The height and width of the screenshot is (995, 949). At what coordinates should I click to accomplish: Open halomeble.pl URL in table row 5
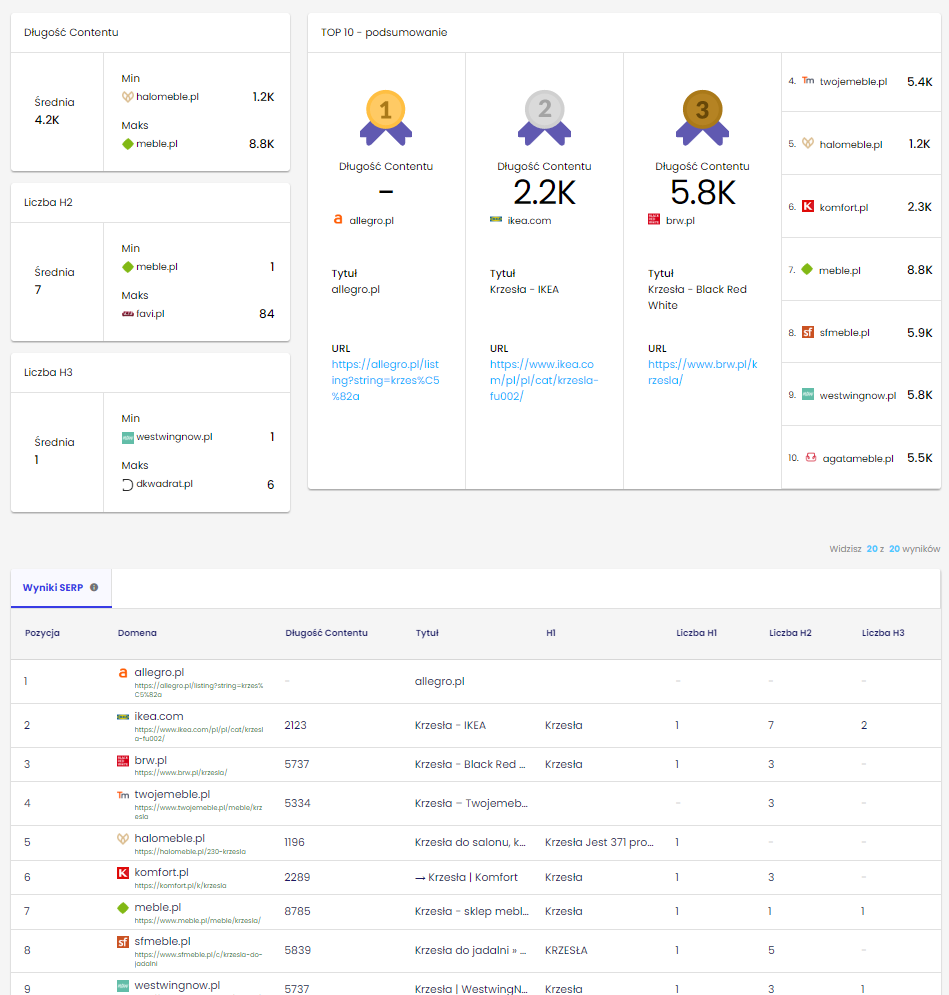(190, 852)
